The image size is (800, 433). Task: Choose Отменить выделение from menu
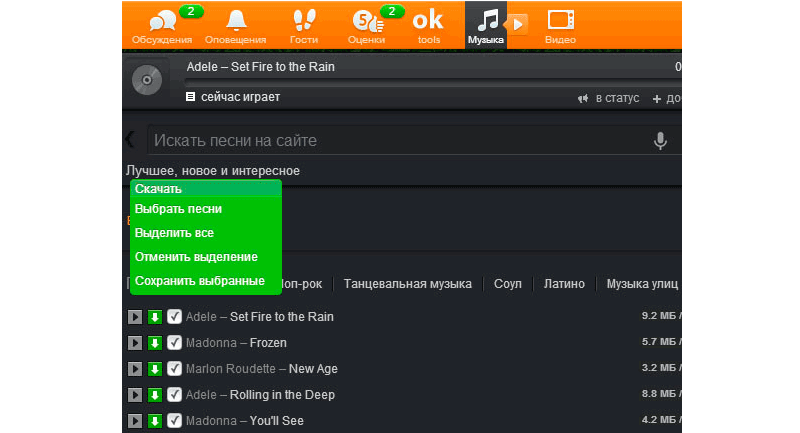[x=196, y=257]
